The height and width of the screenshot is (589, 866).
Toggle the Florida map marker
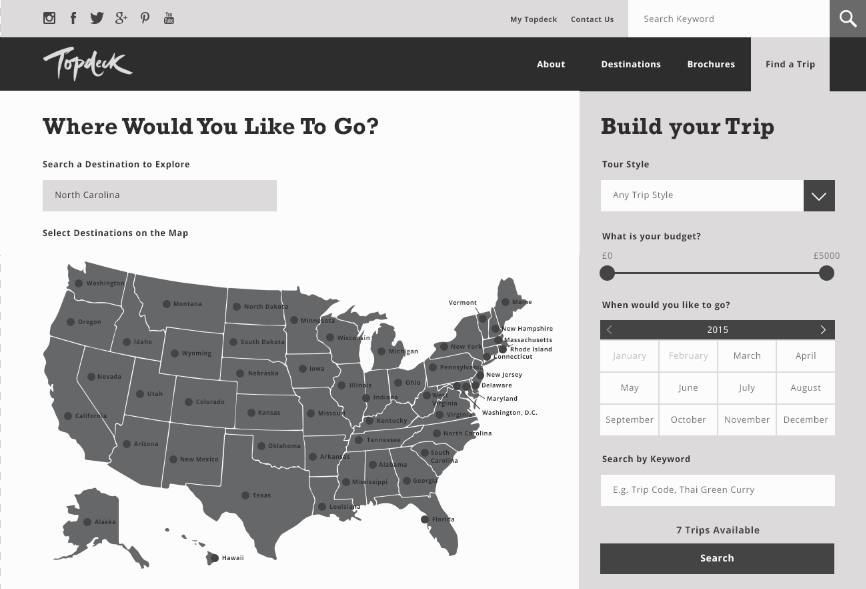425,519
